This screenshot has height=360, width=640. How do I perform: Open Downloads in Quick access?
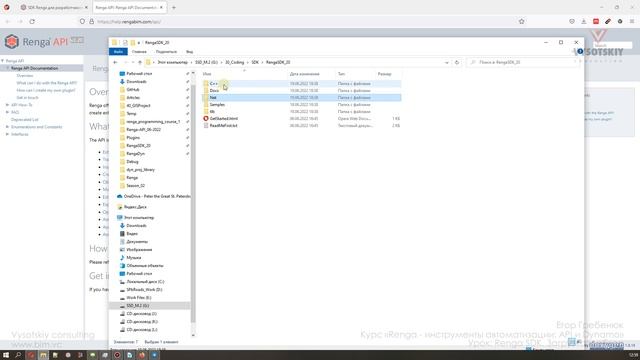(136, 82)
